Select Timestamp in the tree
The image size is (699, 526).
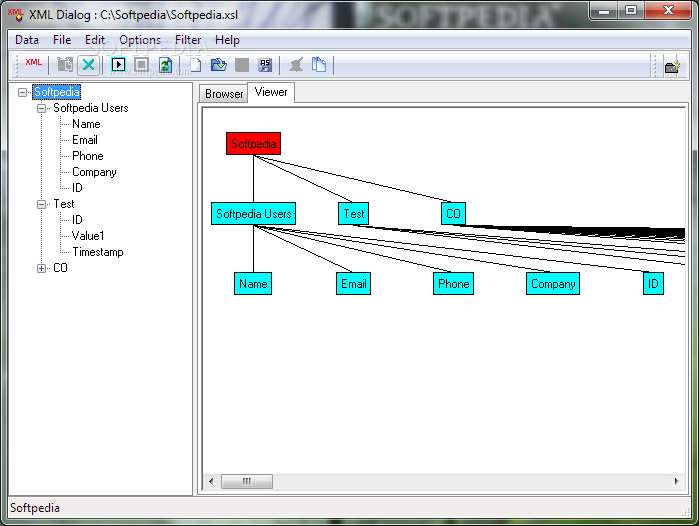click(98, 252)
